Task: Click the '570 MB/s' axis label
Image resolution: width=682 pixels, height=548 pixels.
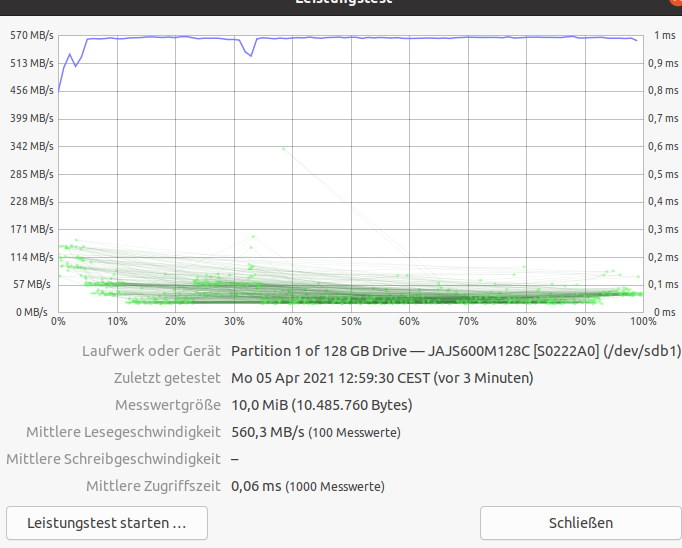Action: (32, 35)
